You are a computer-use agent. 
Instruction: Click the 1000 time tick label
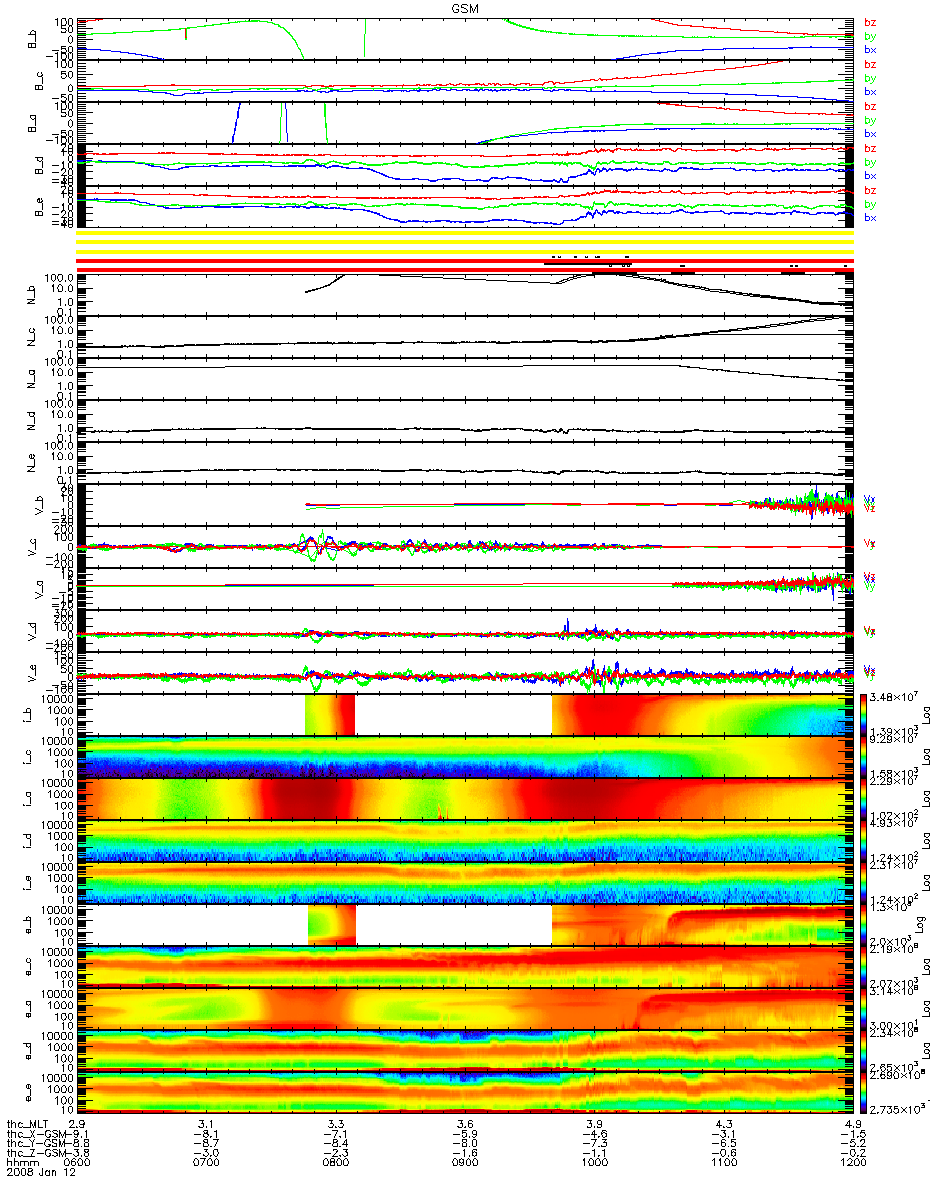point(595,1165)
